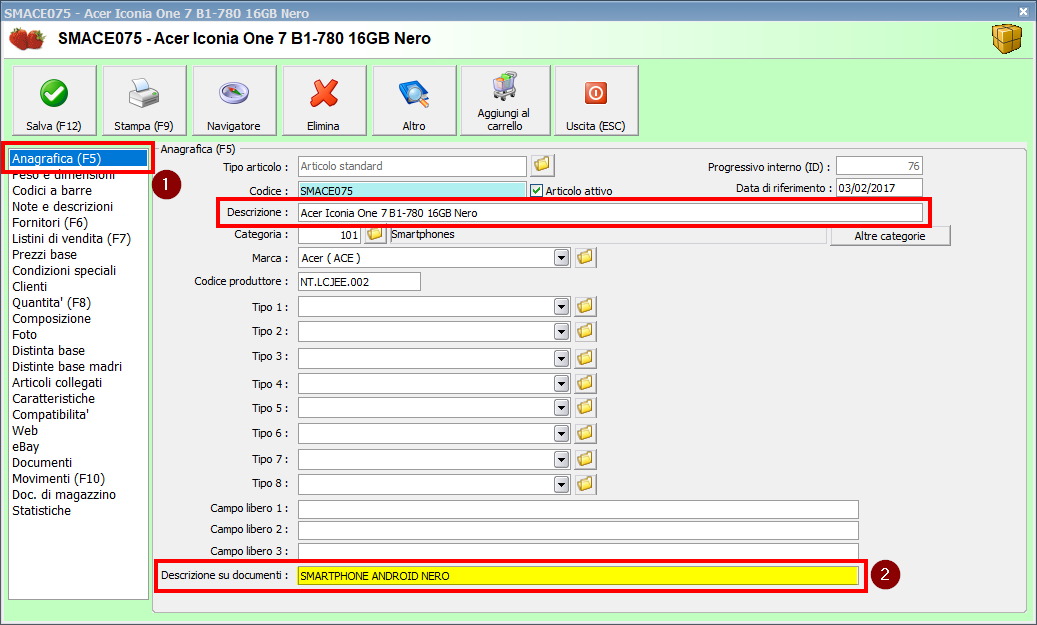Open folder lookup beside Tipo 8
Viewport: 1037px width, 625px height.
[x=585, y=484]
